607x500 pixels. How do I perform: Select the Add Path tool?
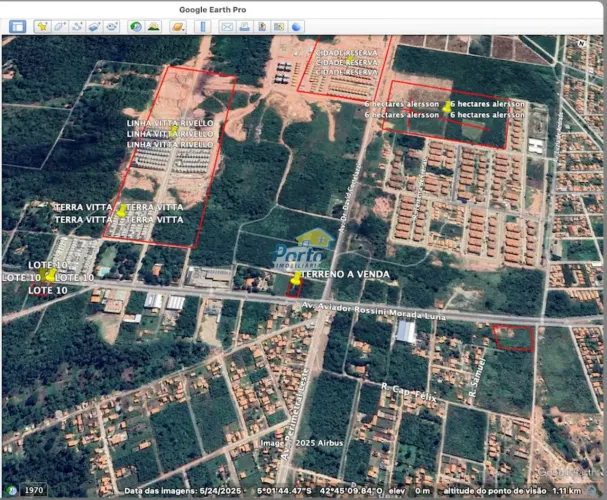coord(77,27)
